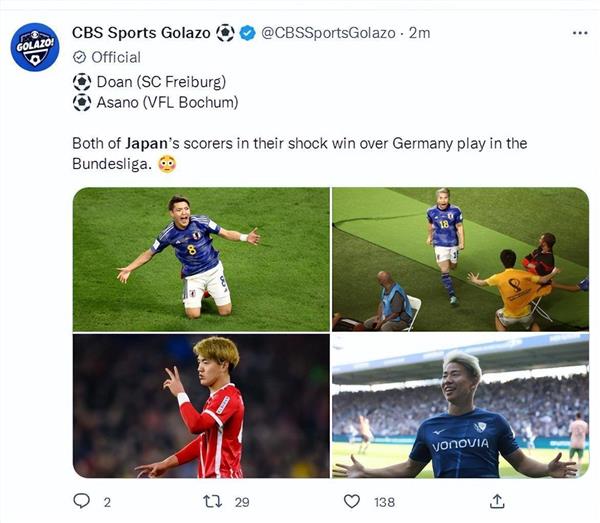Open the 2m timestamp link

[x=419, y=33]
